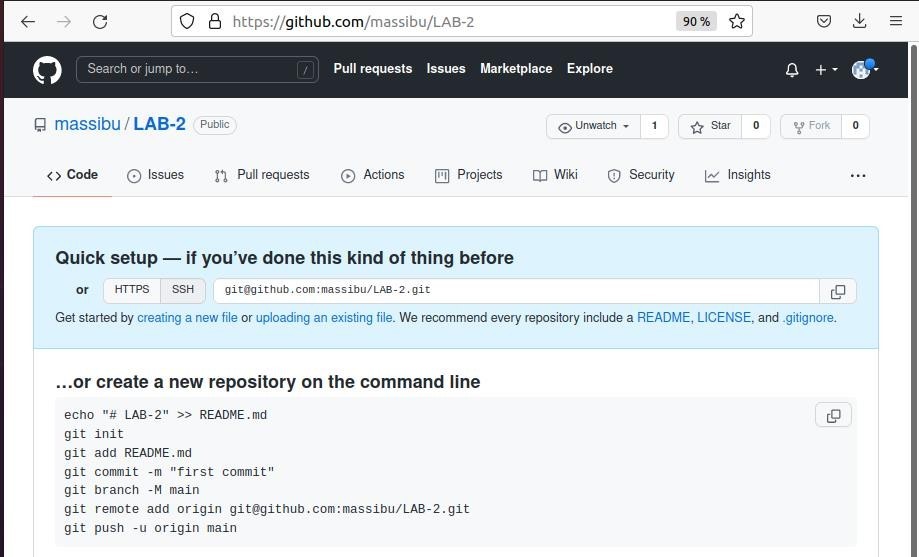Click the Quick setup heading text
Viewport: 919px width, 557px height.
pos(284,258)
